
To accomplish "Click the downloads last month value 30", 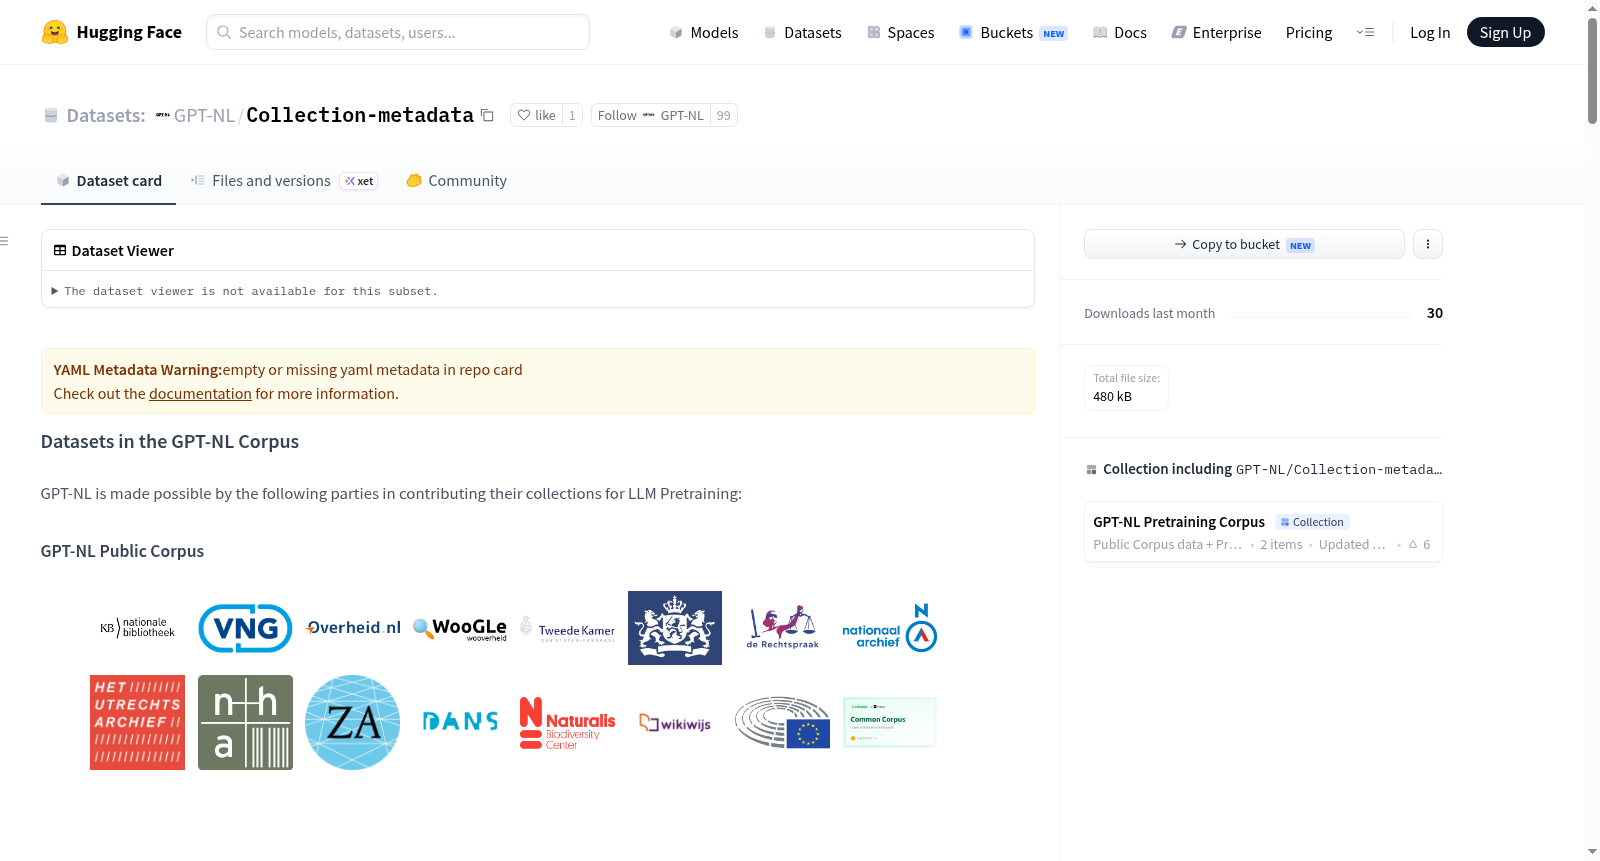I will click(1435, 313).
